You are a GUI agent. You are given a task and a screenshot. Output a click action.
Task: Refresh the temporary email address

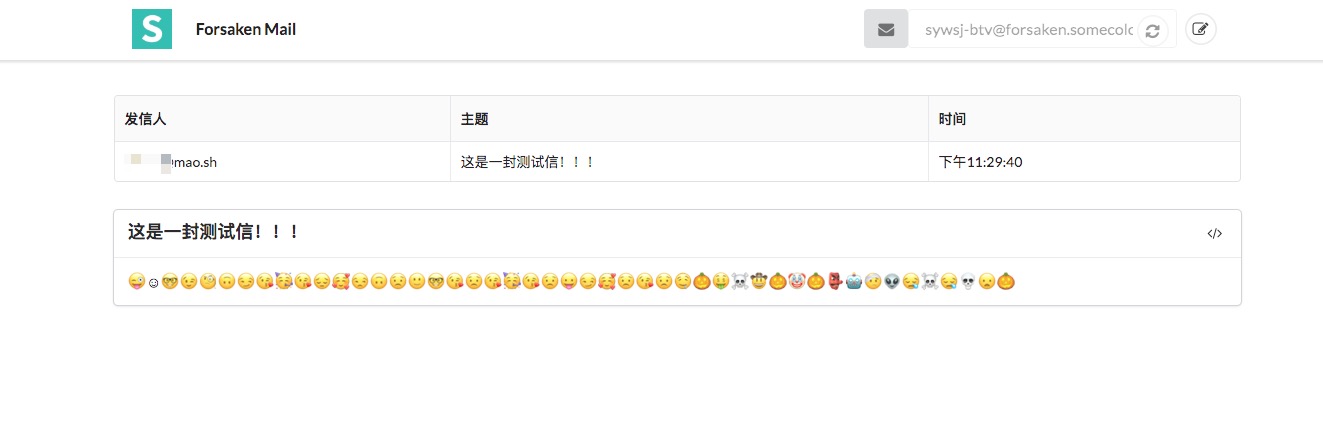pyautogui.click(x=1152, y=30)
